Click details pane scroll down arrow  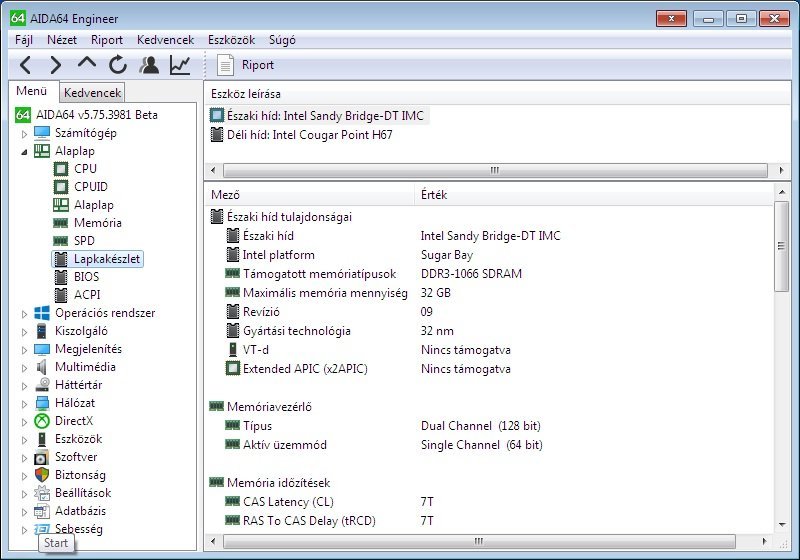pyautogui.click(x=781, y=525)
